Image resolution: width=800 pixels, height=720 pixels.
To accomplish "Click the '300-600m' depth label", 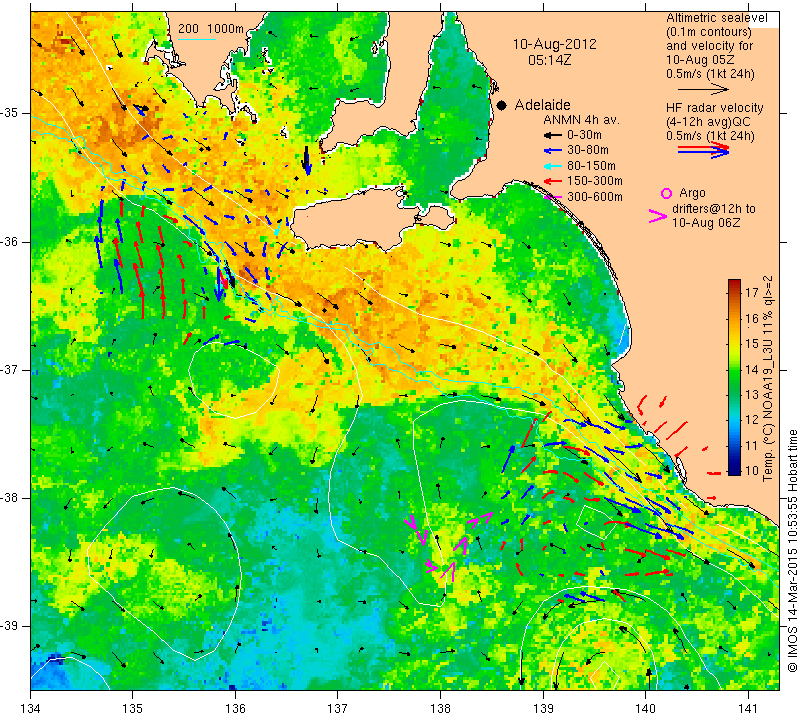I will [594, 197].
